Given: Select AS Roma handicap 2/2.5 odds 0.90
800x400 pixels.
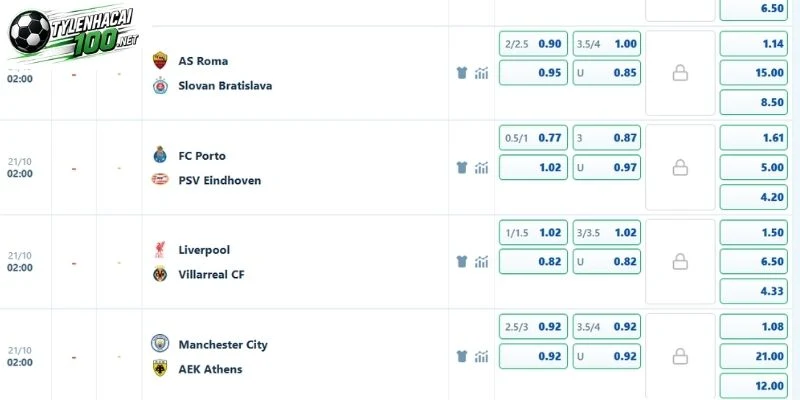Looking at the screenshot, I should [x=533, y=44].
